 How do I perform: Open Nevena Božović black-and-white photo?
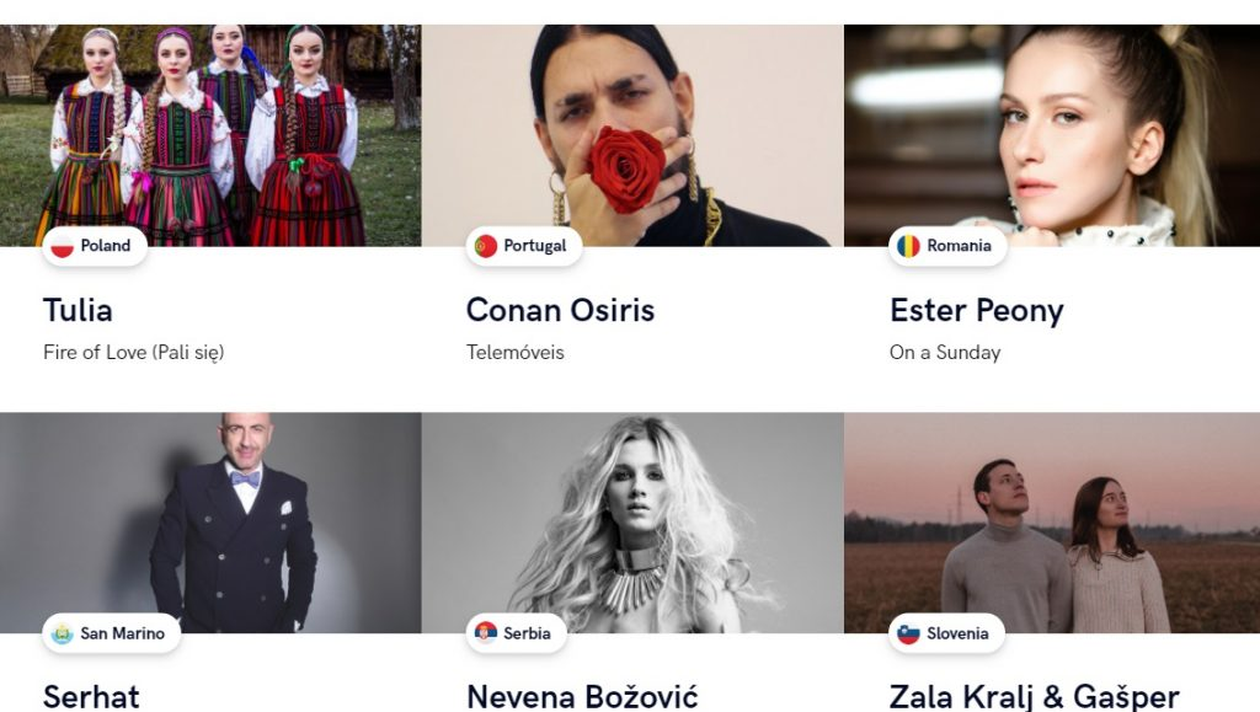tap(633, 522)
